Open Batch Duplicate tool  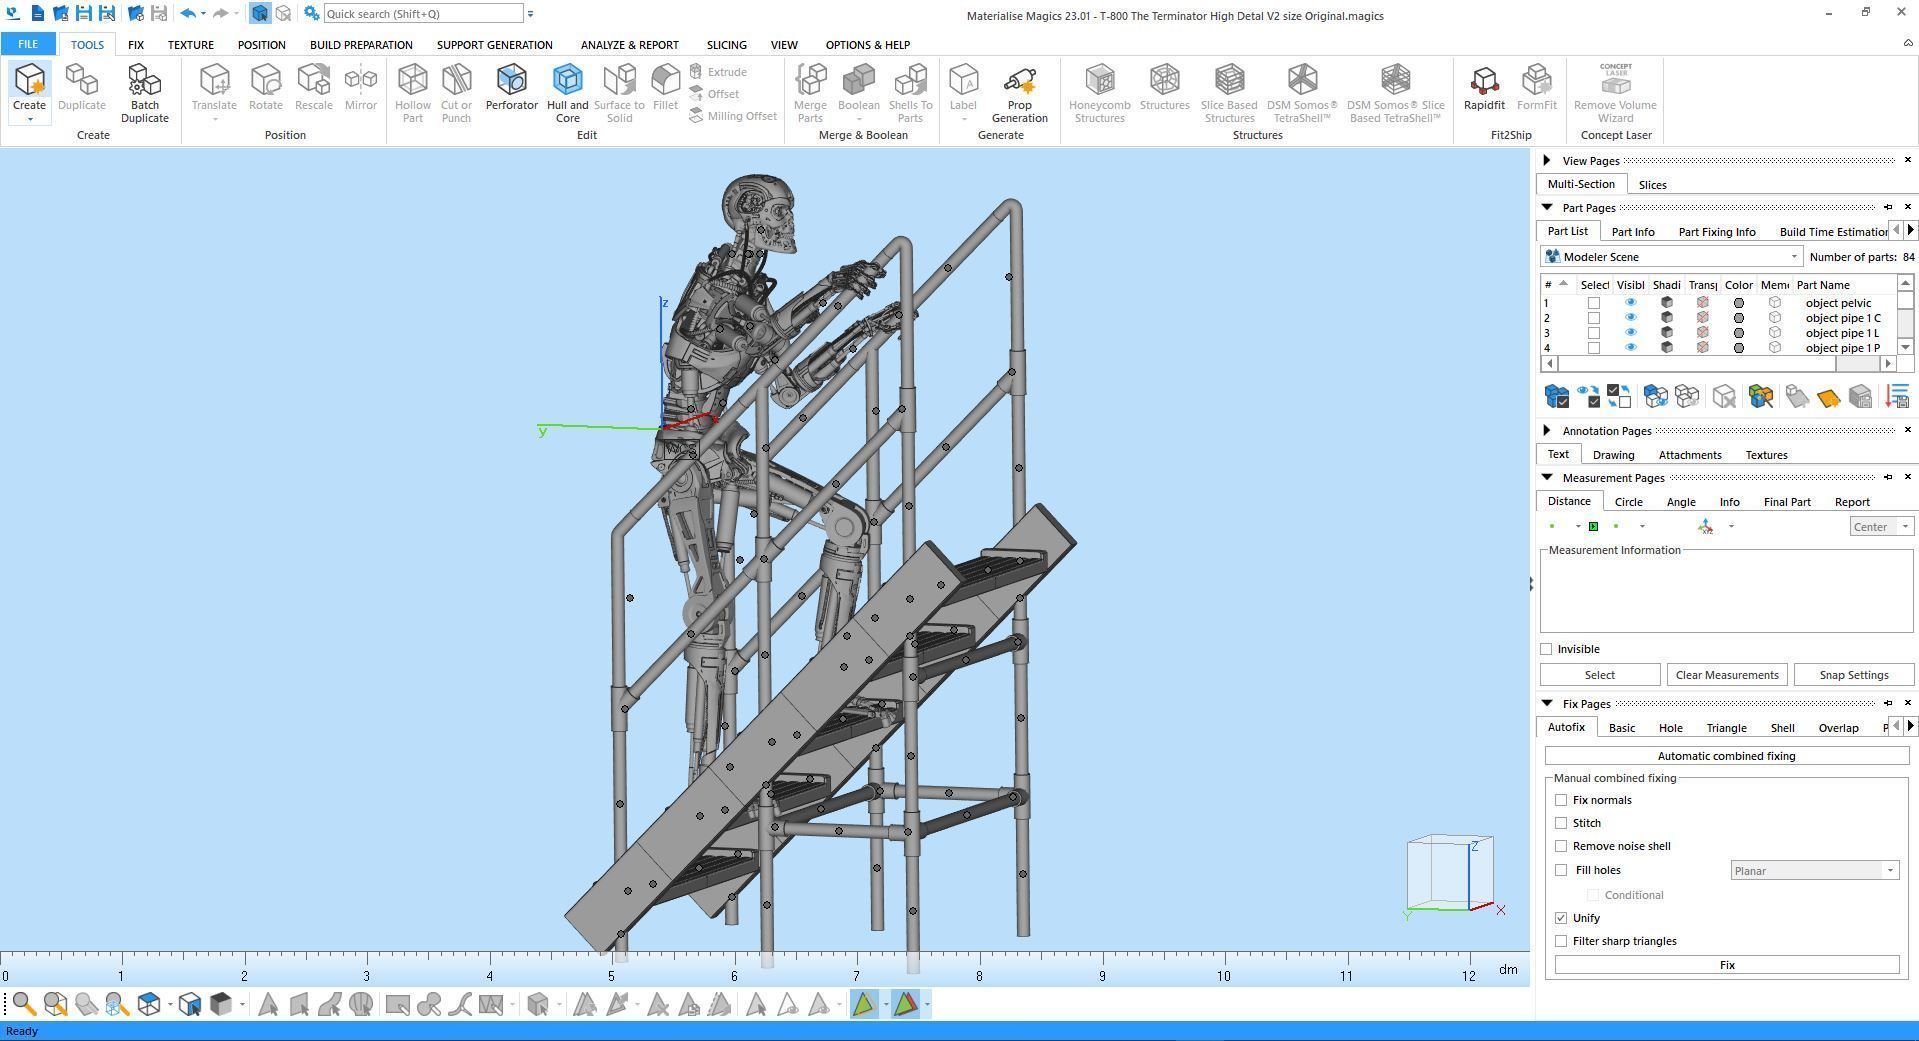pos(144,93)
